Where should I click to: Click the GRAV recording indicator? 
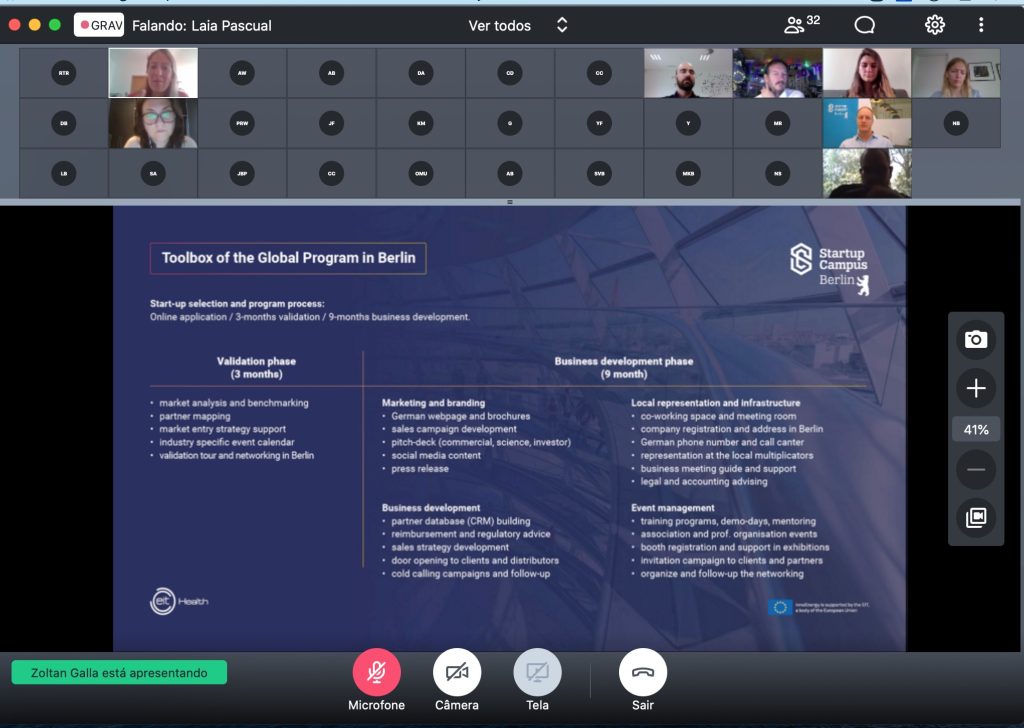click(99, 25)
